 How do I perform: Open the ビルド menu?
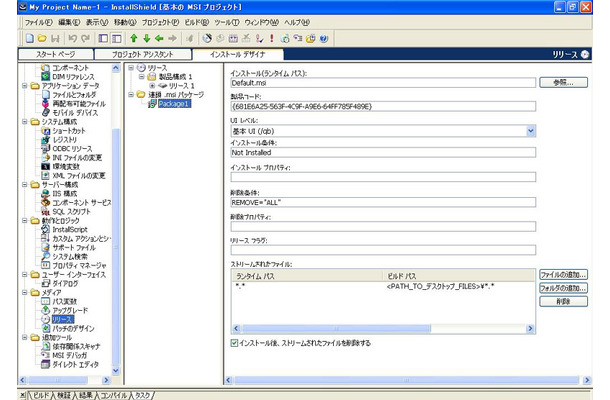click(x=196, y=23)
